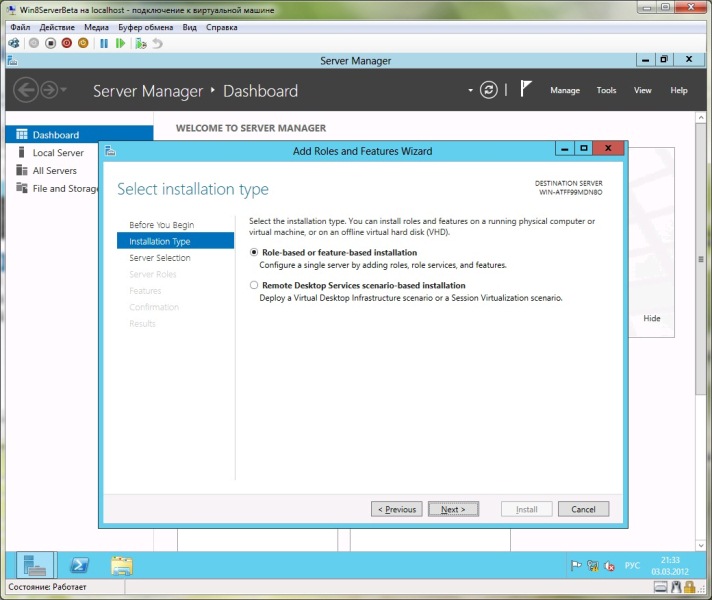Select Local Server in the sidebar
This screenshot has width=712, height=600.
[58, 153]
